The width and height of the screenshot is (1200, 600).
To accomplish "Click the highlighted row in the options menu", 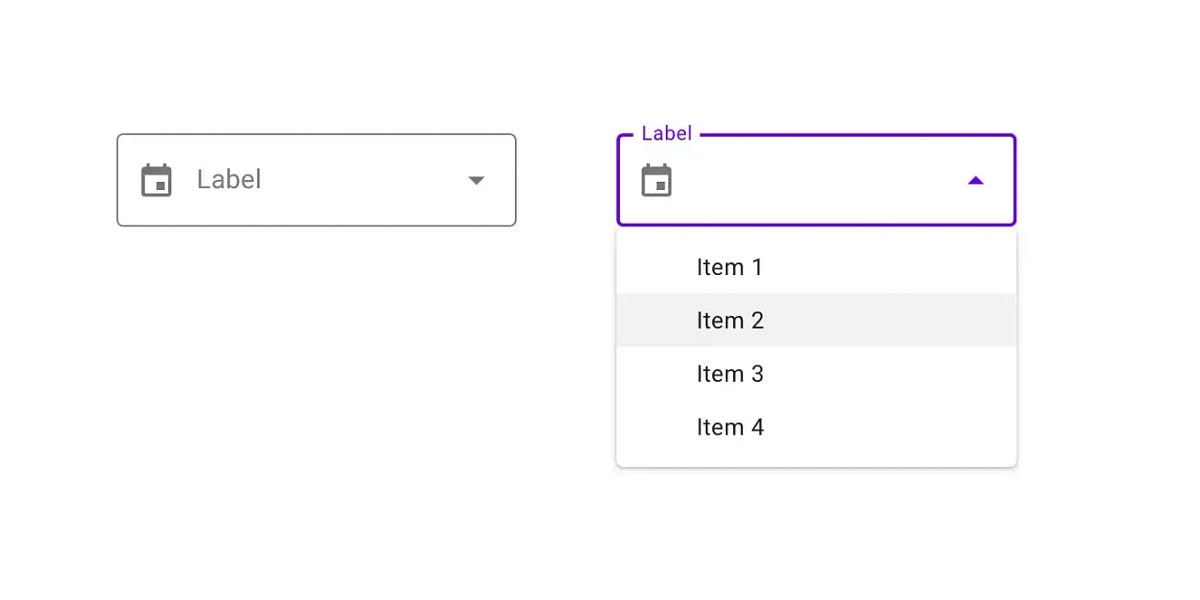I will click(x=816, y=320).
